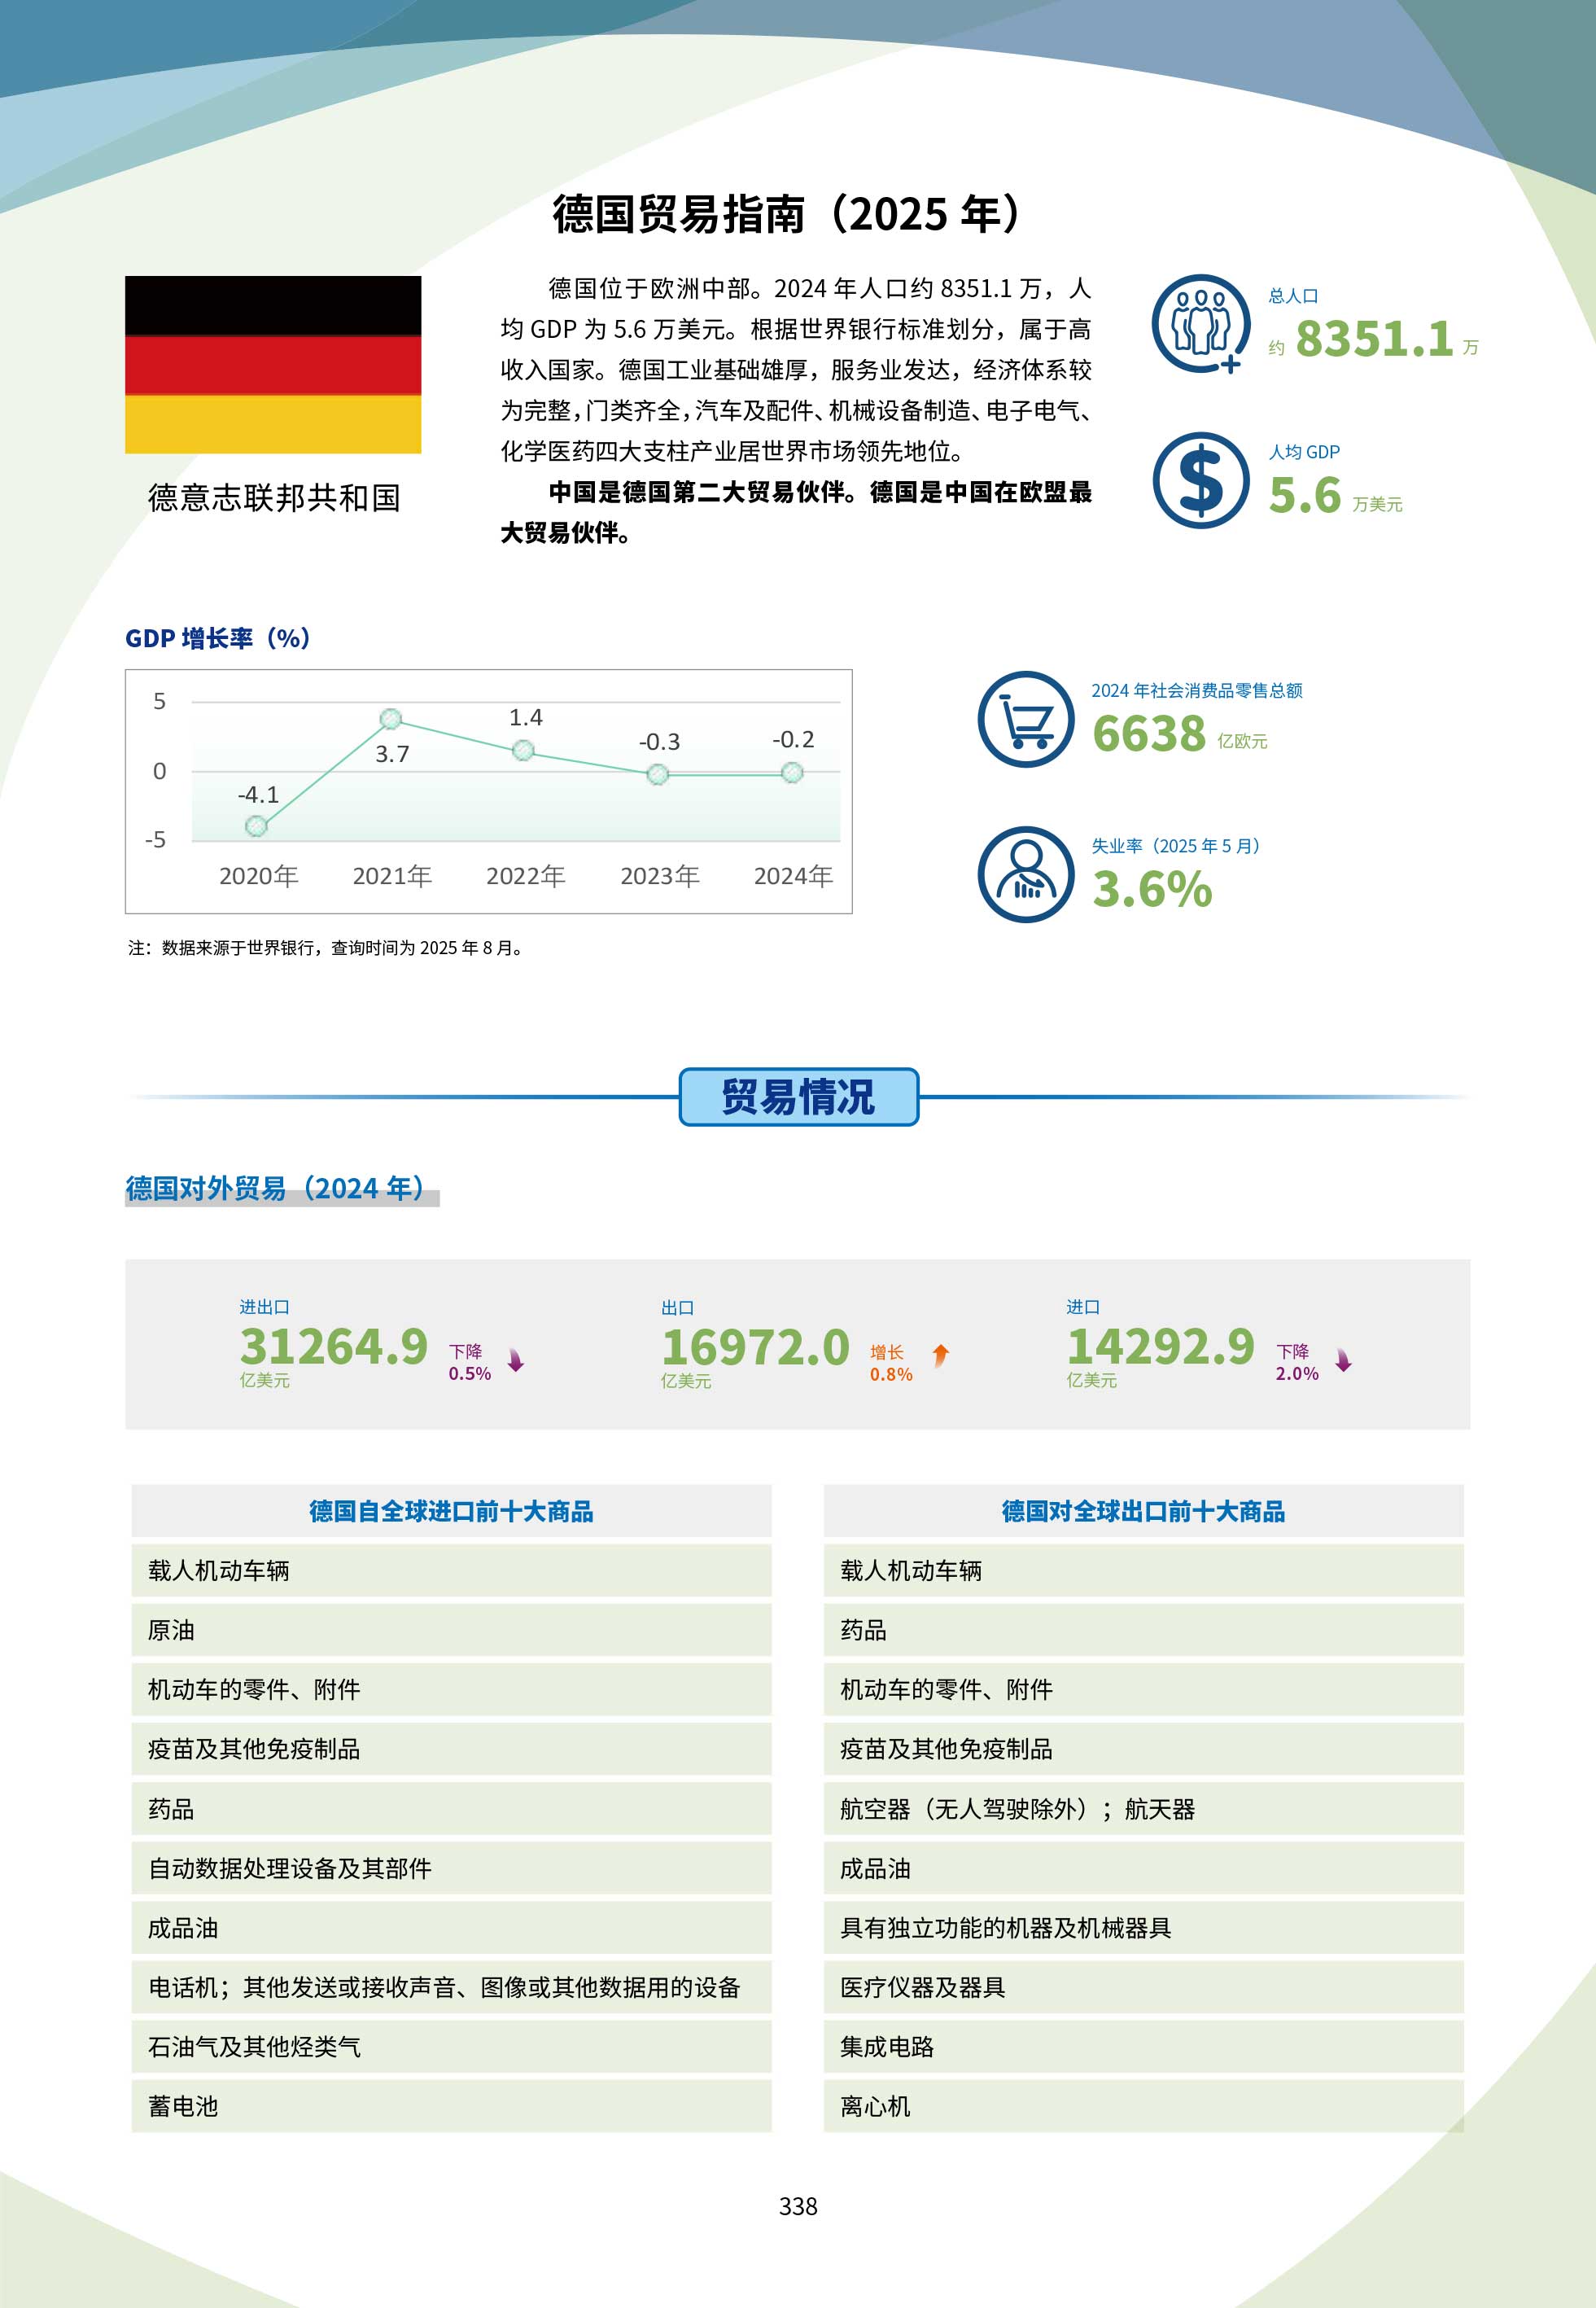Click the downward arrow beside 2.0%
1596x2308 pixels.
pos(1343,1360)
